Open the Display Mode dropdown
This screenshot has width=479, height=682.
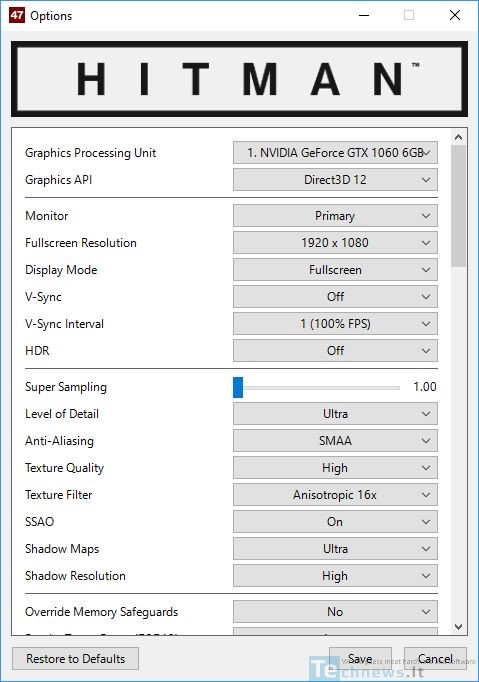(335, 270)
